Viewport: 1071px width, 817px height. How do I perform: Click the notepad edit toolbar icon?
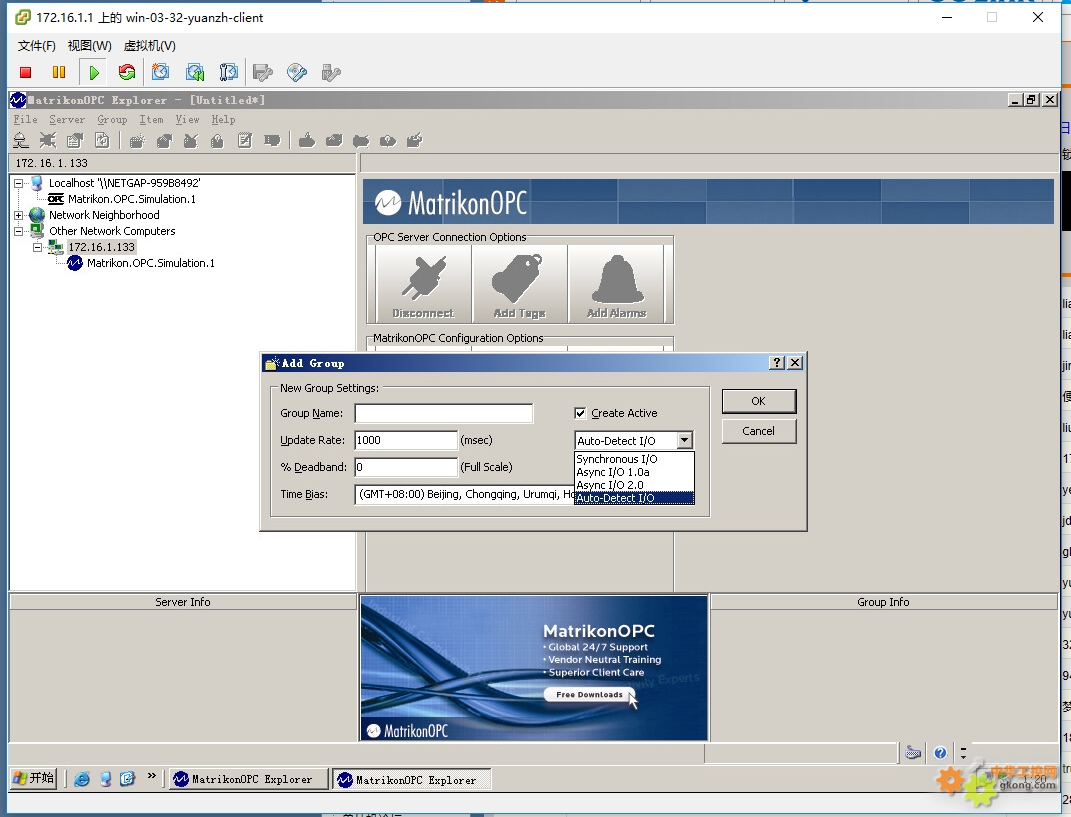(245, 141)
